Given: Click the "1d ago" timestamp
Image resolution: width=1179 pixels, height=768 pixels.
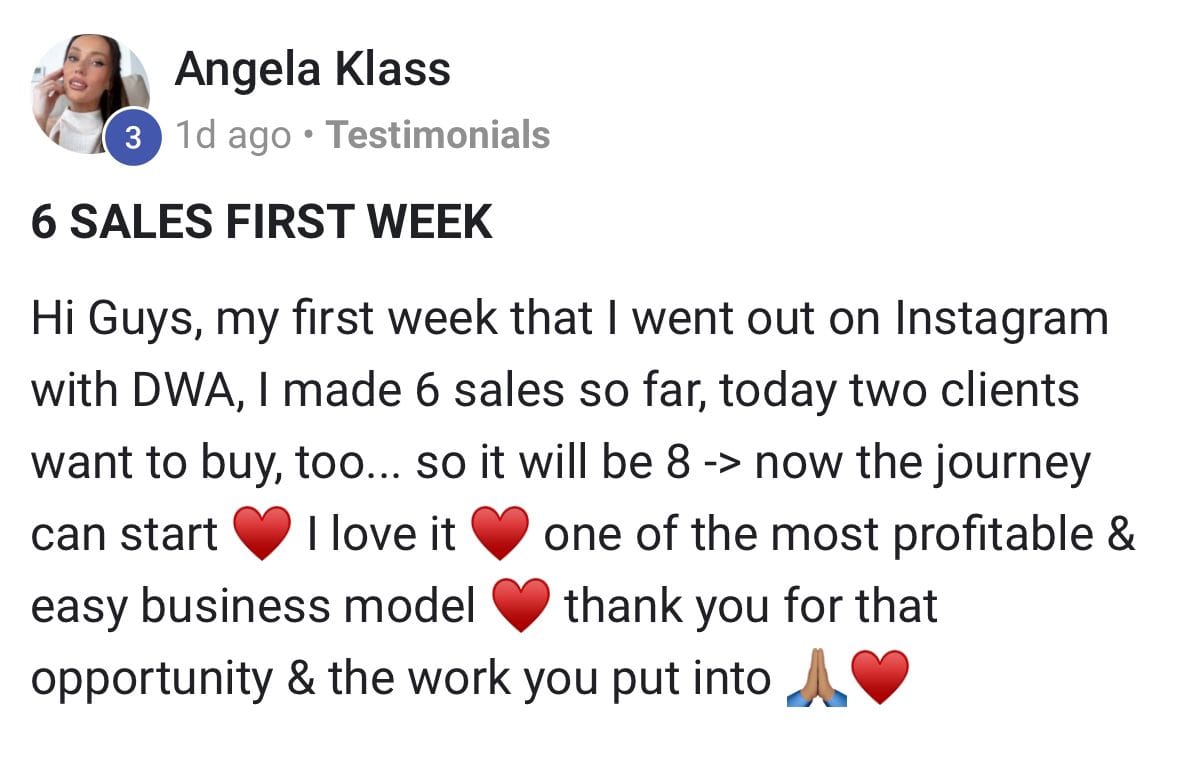Looking at the screenshot, I should coord(233,135).
